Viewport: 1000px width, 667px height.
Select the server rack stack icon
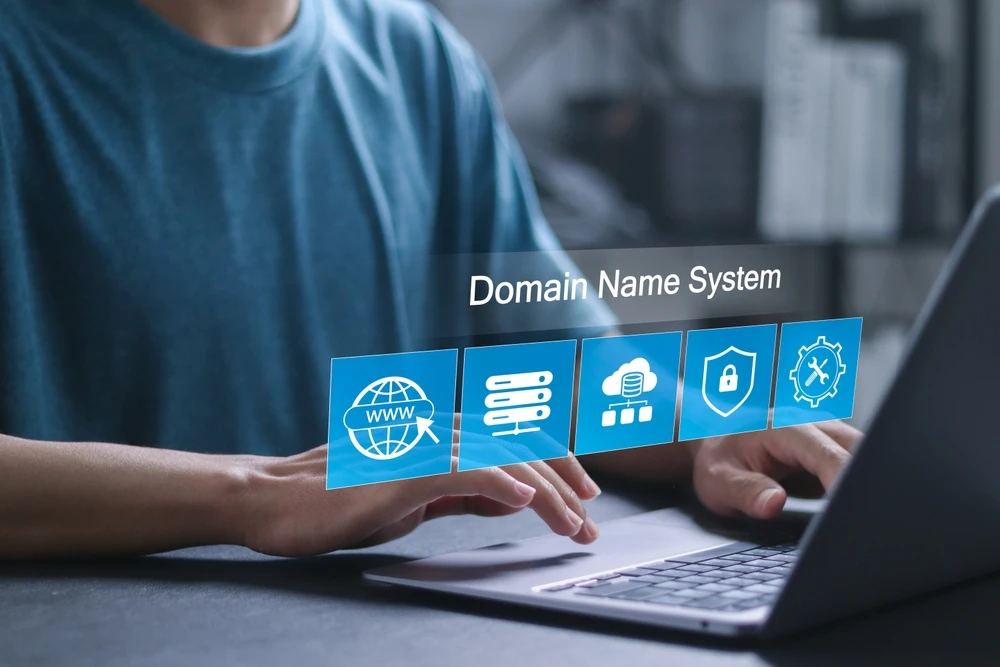(517, 404)
